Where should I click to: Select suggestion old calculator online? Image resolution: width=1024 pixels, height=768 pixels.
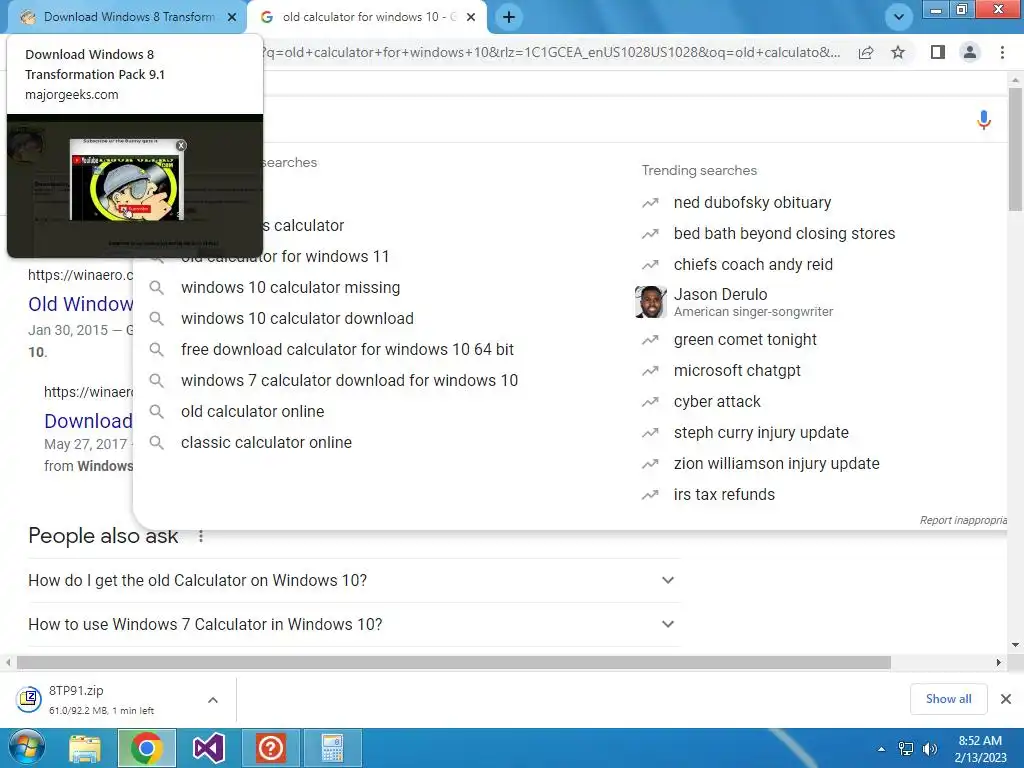(x=253, y=411)
